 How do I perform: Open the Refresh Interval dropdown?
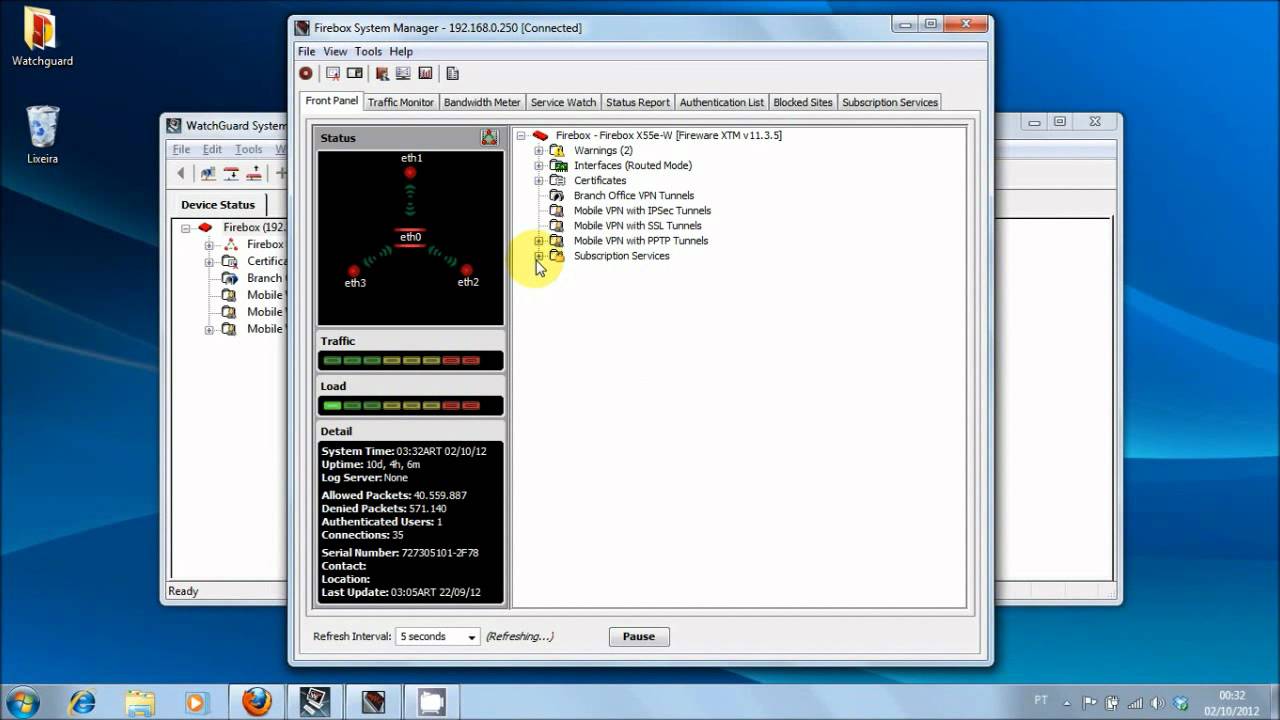point(471,637)
